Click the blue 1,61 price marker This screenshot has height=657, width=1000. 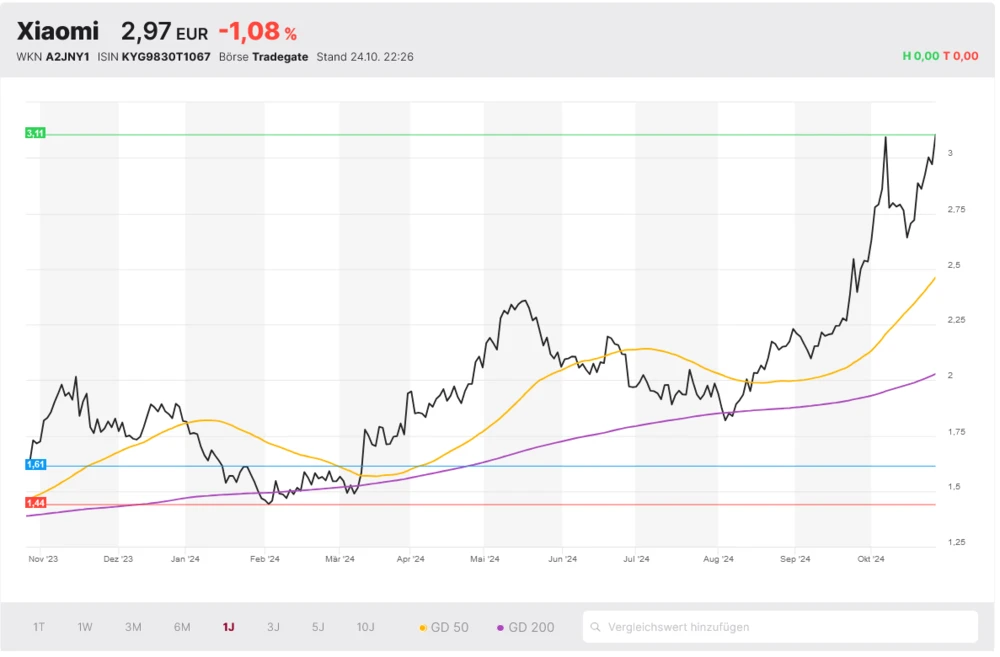[x=35, y=465]
